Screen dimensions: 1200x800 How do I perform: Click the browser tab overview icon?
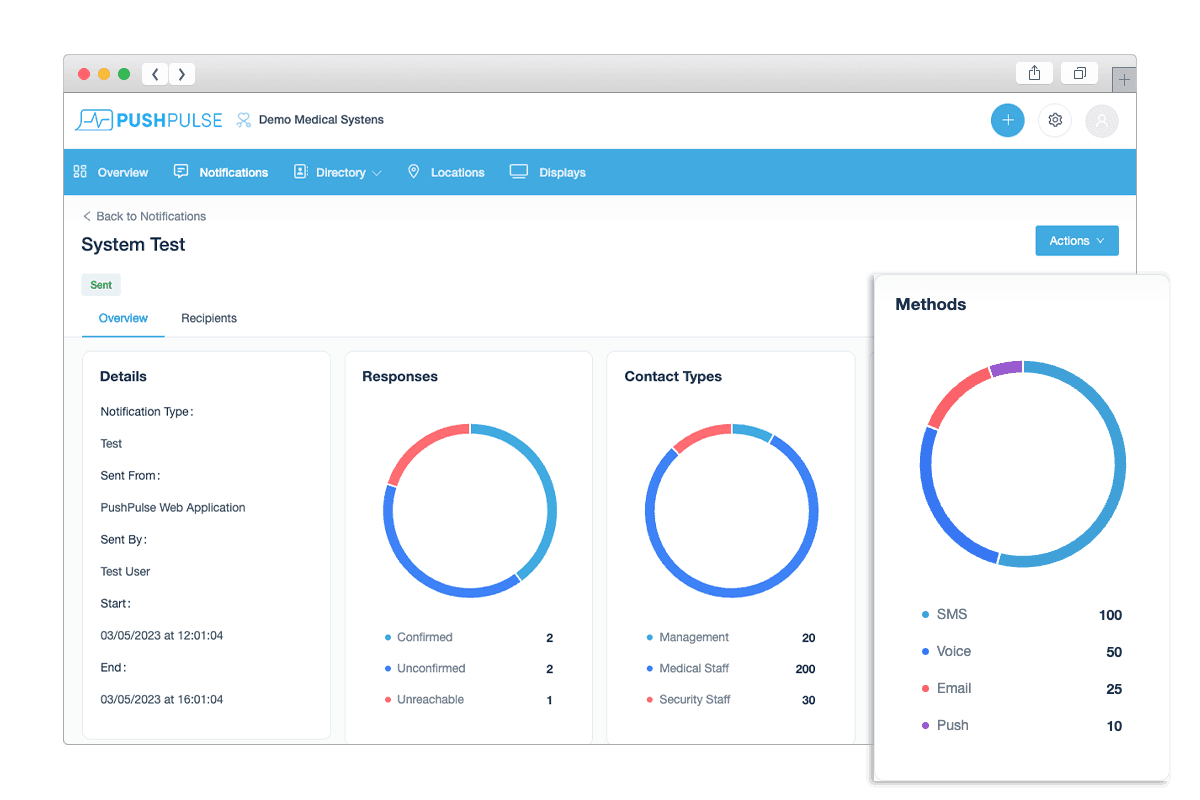coord(1080,73)
